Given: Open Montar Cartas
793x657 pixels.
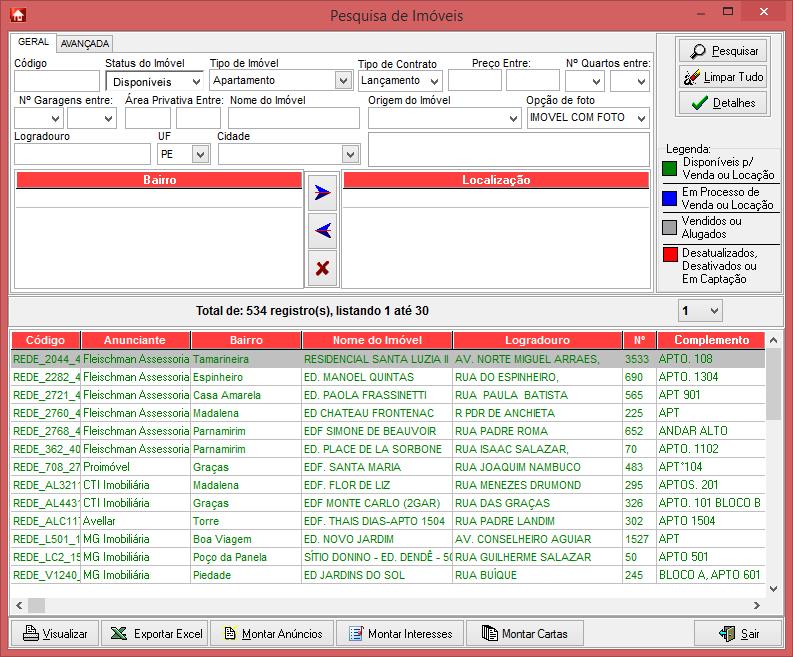Looking at the screenshot, I should [525, 633].
